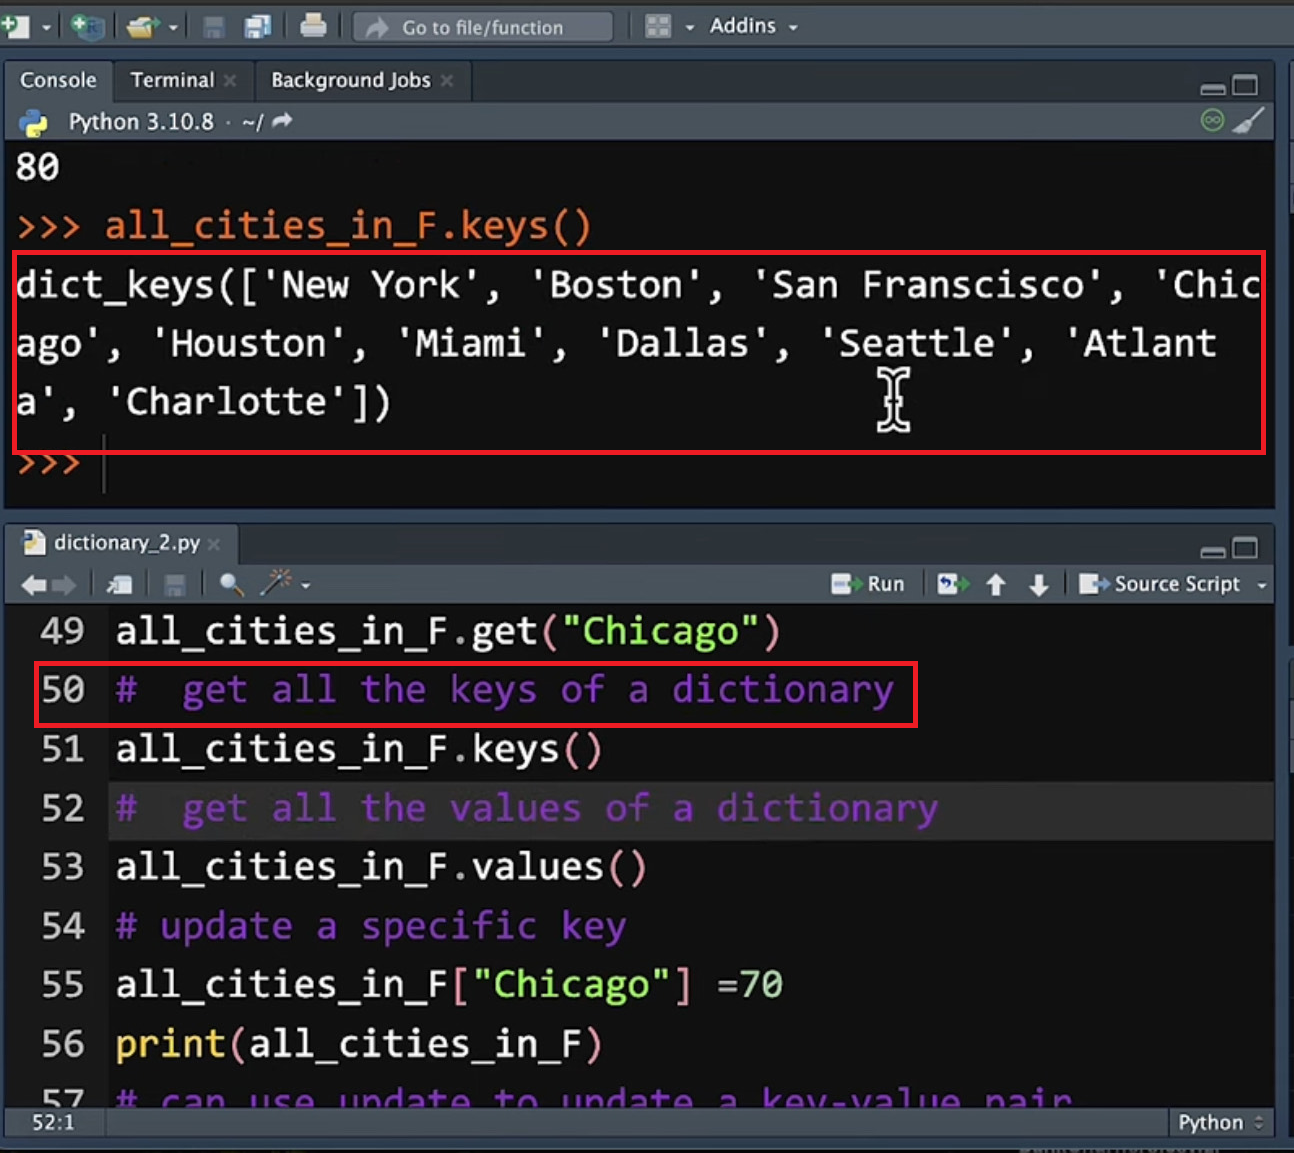Open the Source Script dropdown arrow

[1262, 585]
